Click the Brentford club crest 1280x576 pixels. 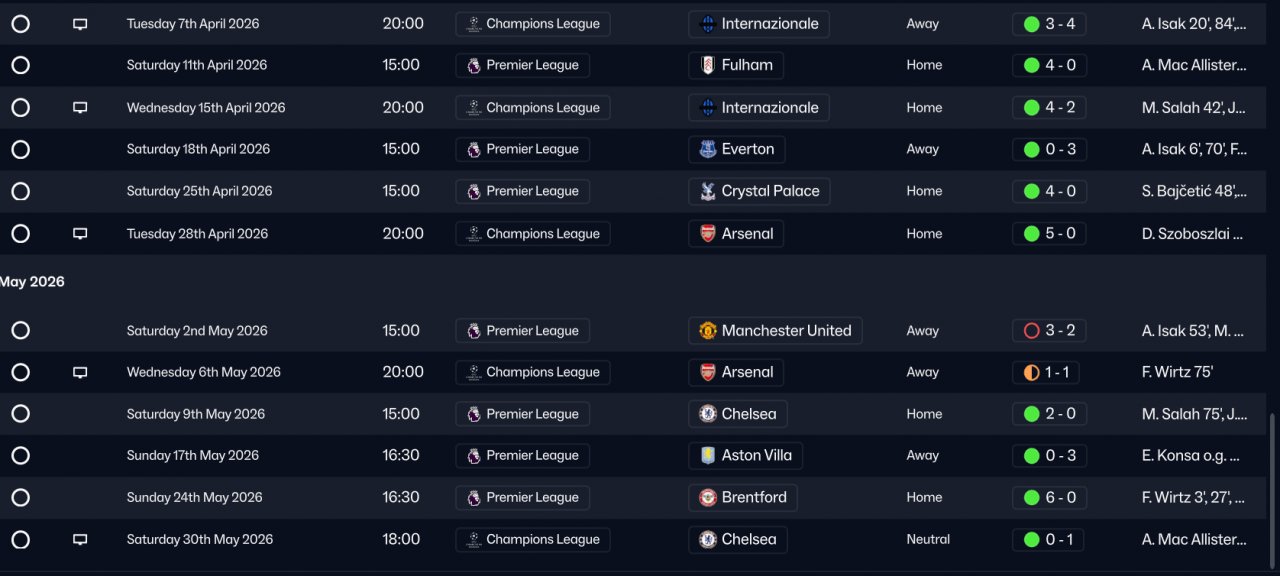[x=707, y=498]
